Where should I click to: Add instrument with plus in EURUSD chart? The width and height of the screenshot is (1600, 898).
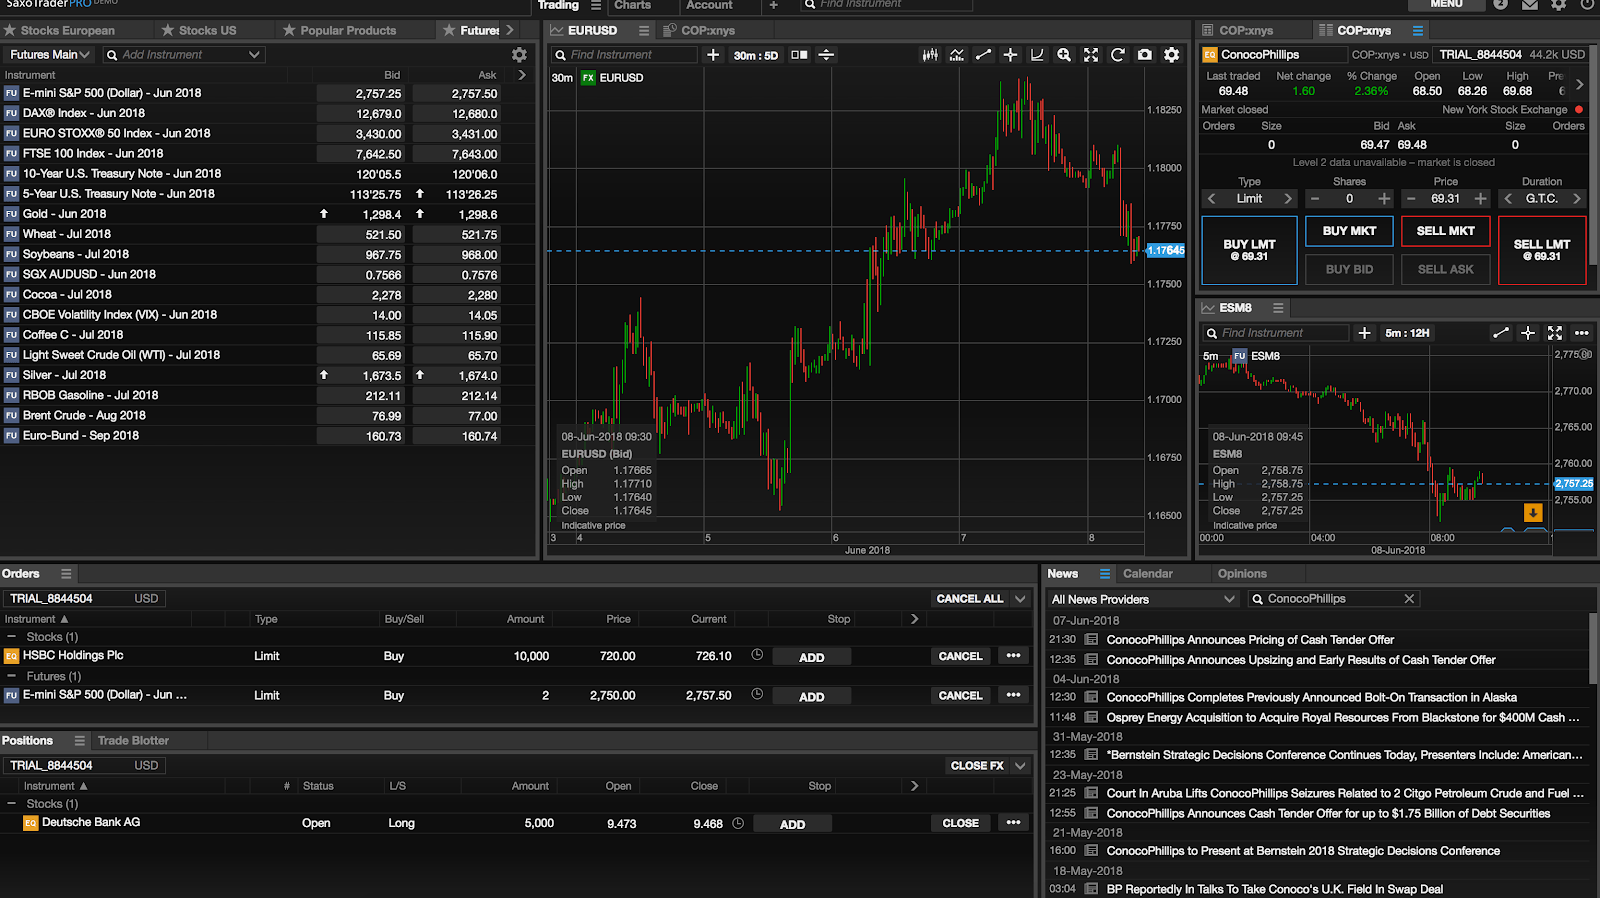(713, 55)
